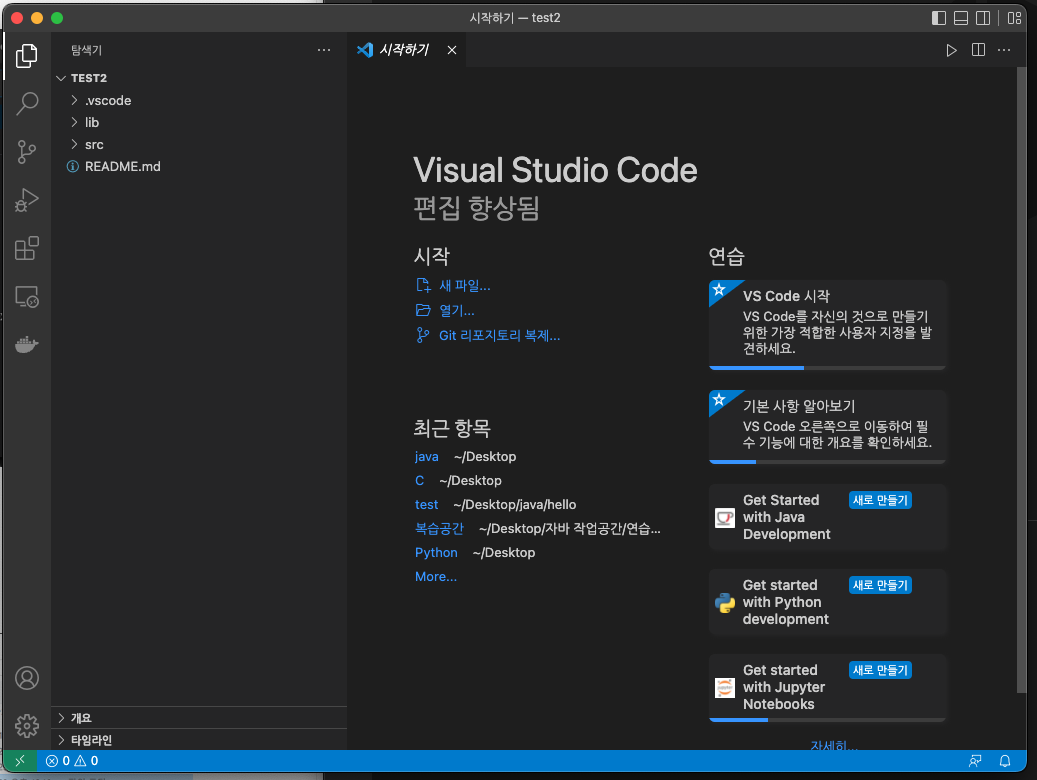Click 새로 만들기 badge on Java card
The width and height of the screenshot is (1037, 780).
(880, 500)
